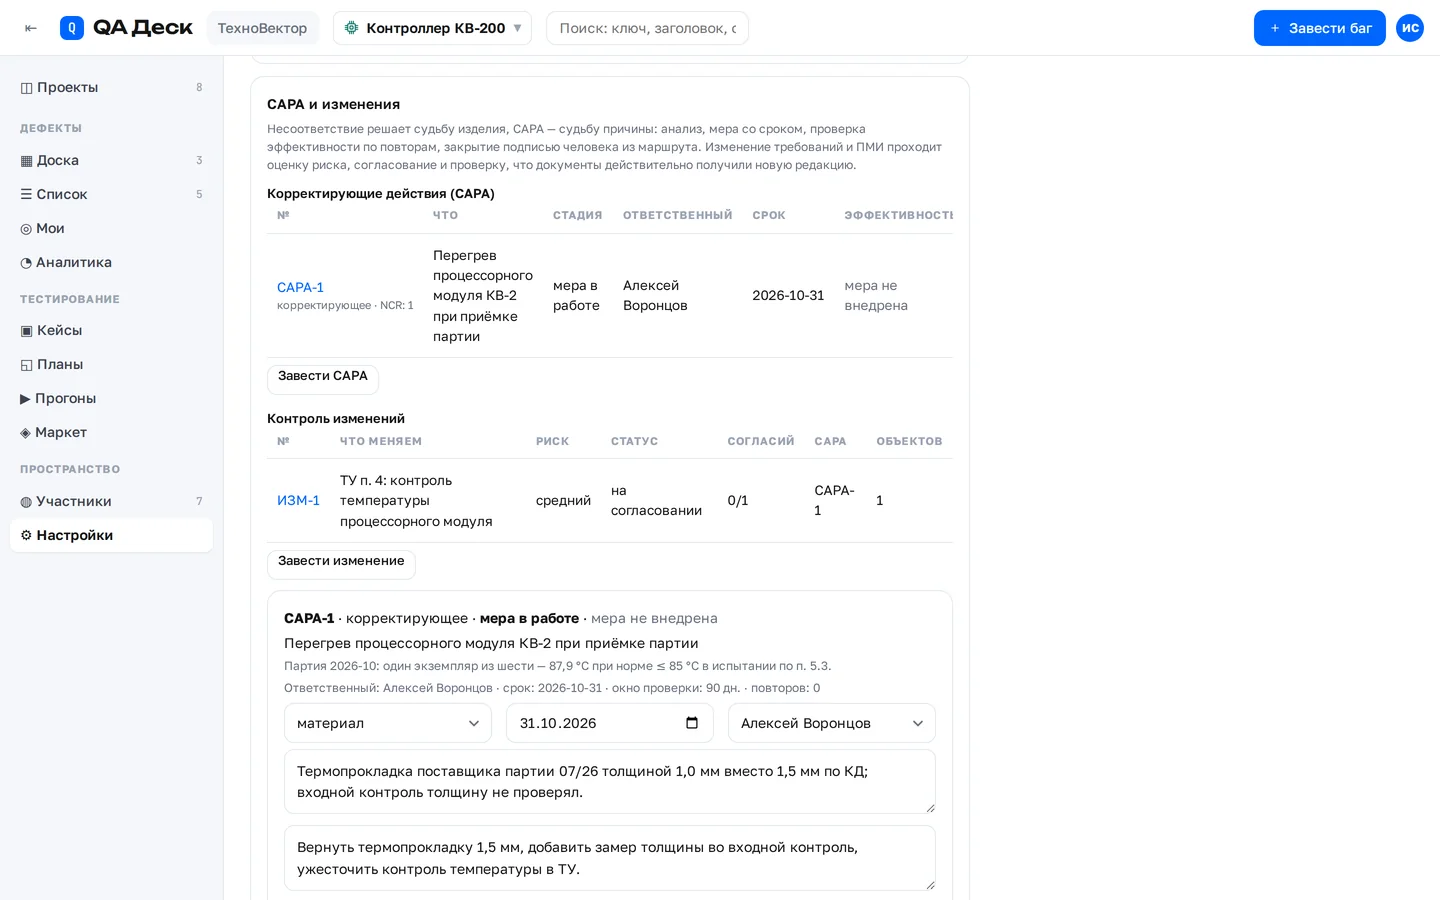Open the Аналитика section

(x=111, y=262)
